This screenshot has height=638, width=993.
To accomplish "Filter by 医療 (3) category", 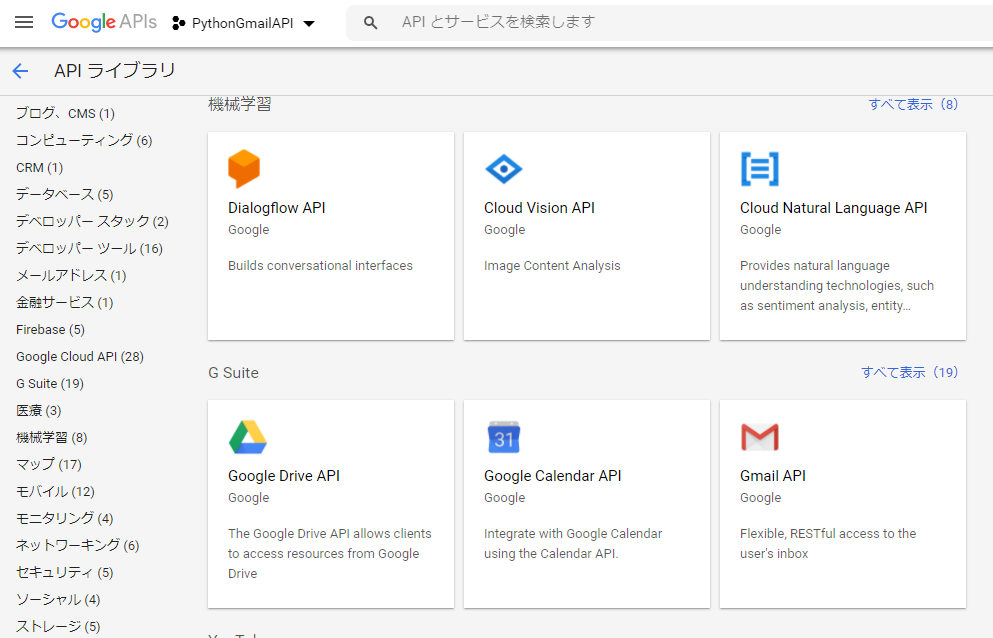I will click(x=39, y=411).
